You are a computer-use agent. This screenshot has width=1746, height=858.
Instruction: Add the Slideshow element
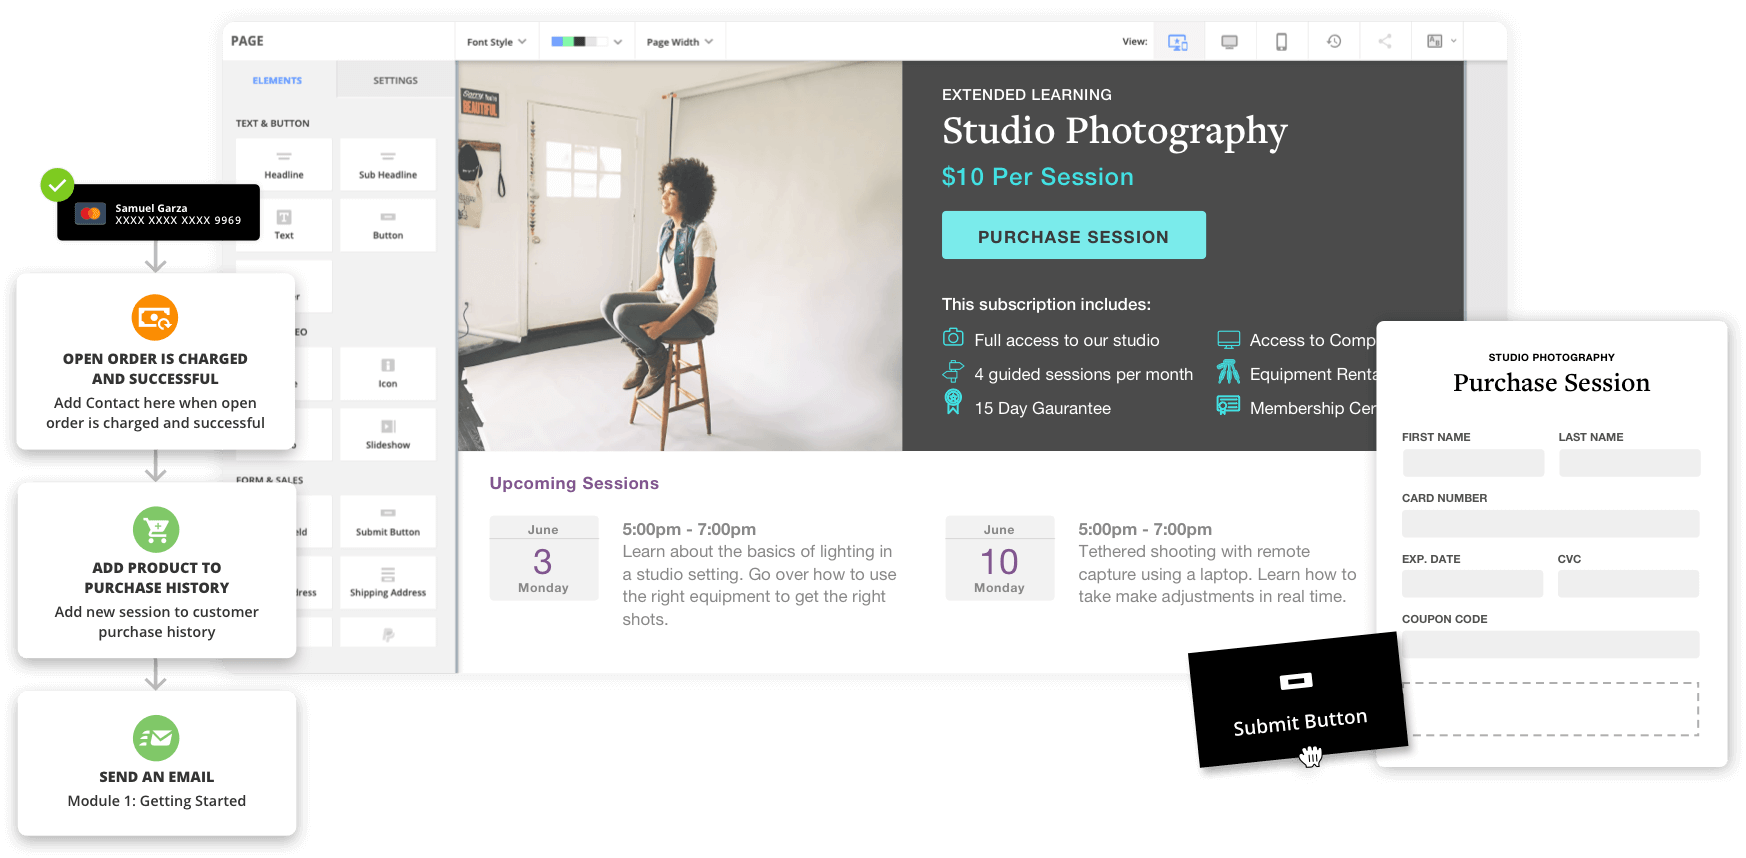388,434
